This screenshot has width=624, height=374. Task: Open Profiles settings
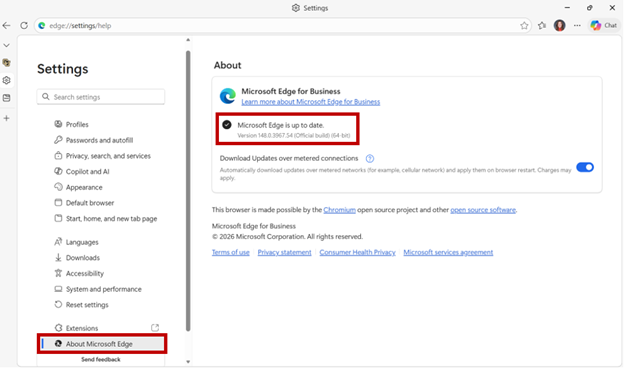(77, 125)
